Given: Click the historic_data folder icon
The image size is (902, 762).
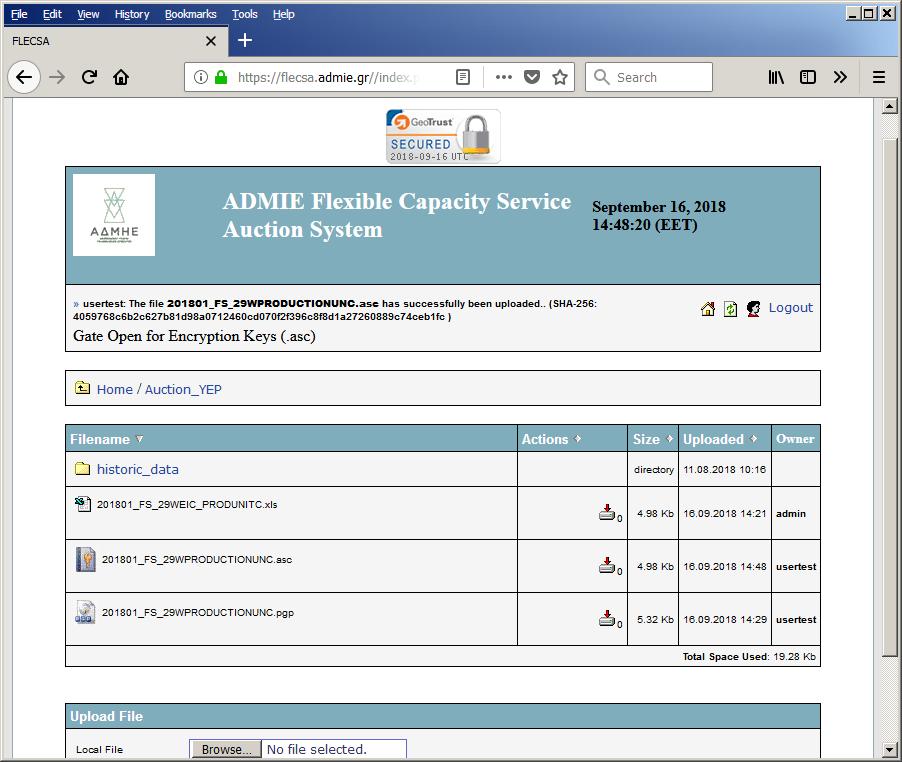Looking at the screenshot, I should click(82, 469).
